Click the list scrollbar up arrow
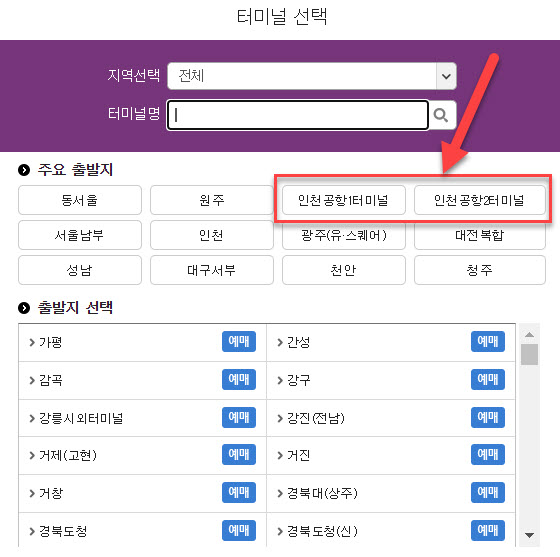Screen dimensions: 560x557 (x=529, y=335)
